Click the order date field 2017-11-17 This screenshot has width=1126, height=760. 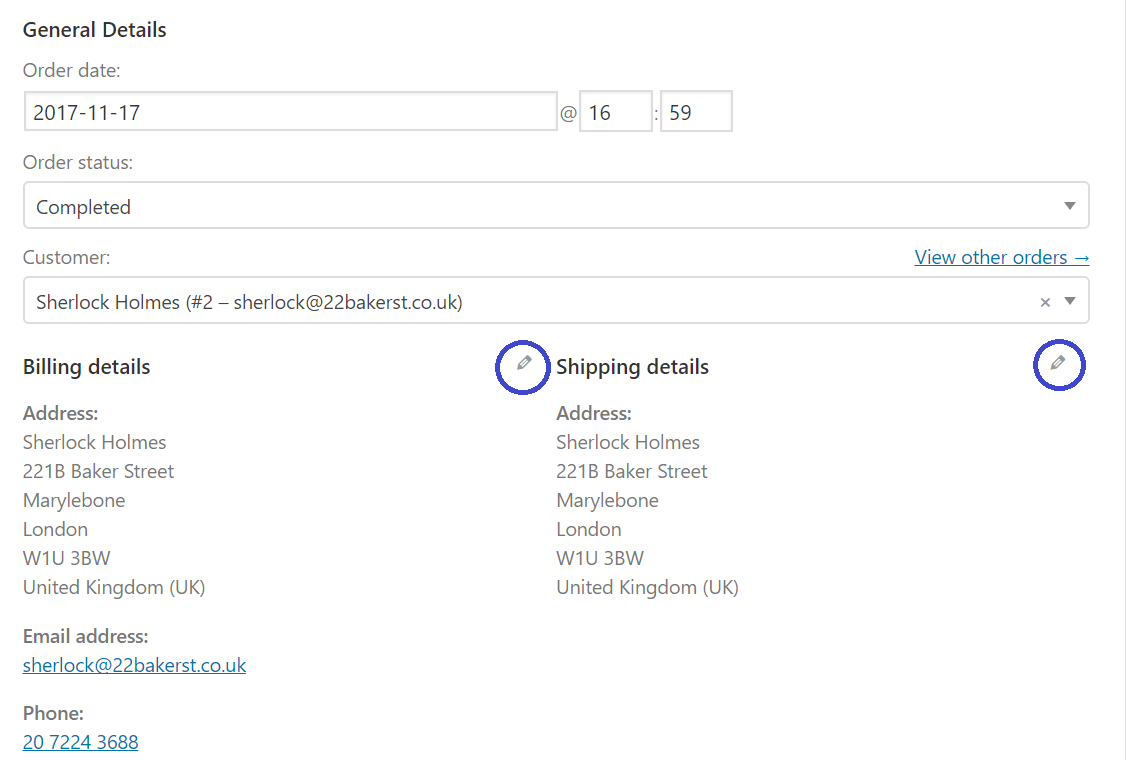pos(291,112)
